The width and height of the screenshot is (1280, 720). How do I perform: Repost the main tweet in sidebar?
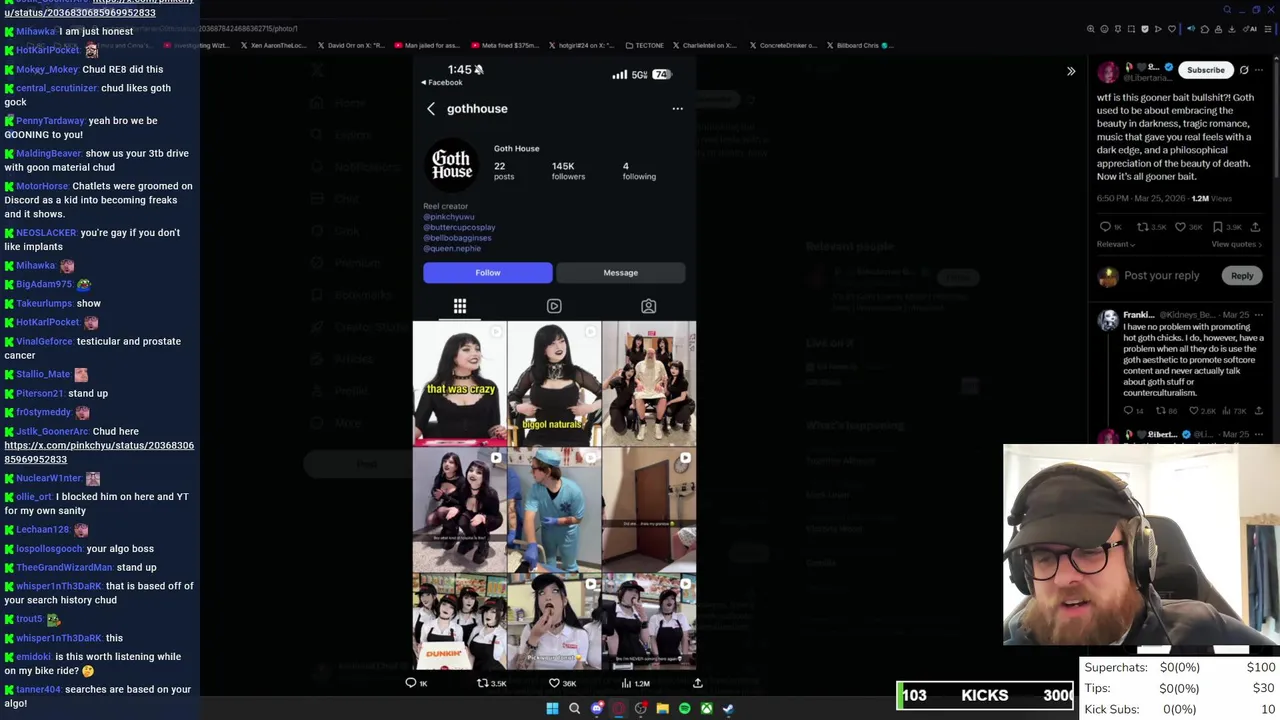pos(1143,227)
